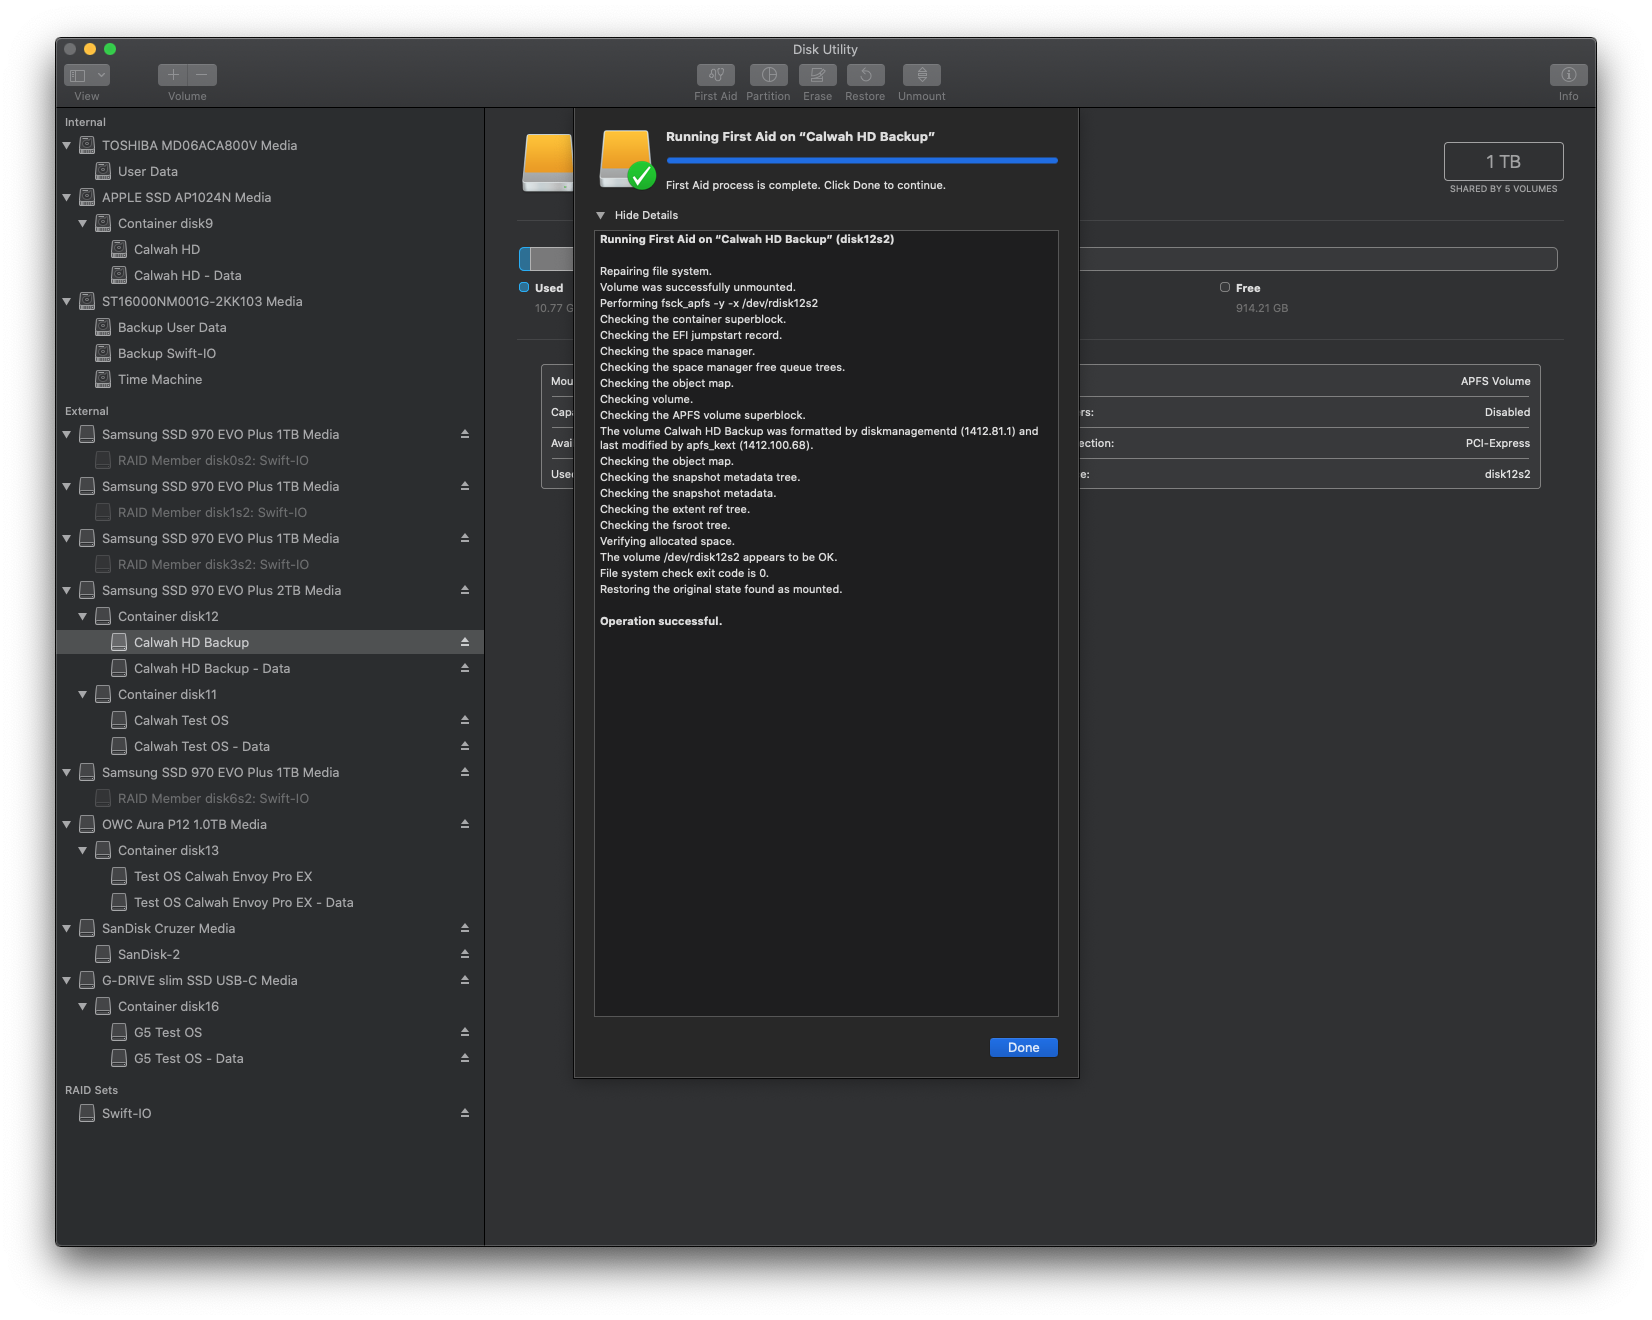Select User Data volume in sidebar
The width and height of the screenshot is (1652, 1320).
click(x=270, y=171)
